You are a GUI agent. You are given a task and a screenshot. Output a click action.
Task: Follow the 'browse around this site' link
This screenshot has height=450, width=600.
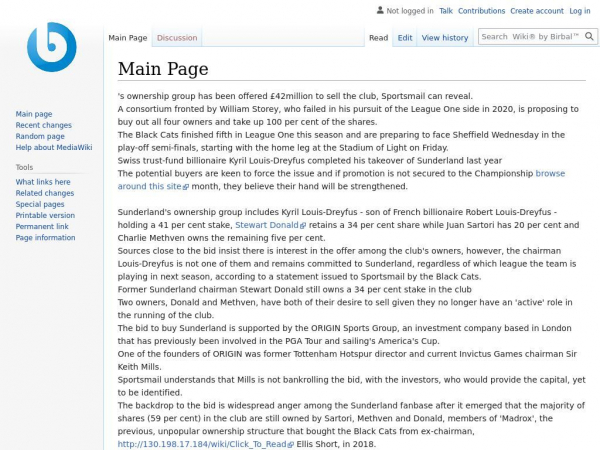tap(149, 186)
